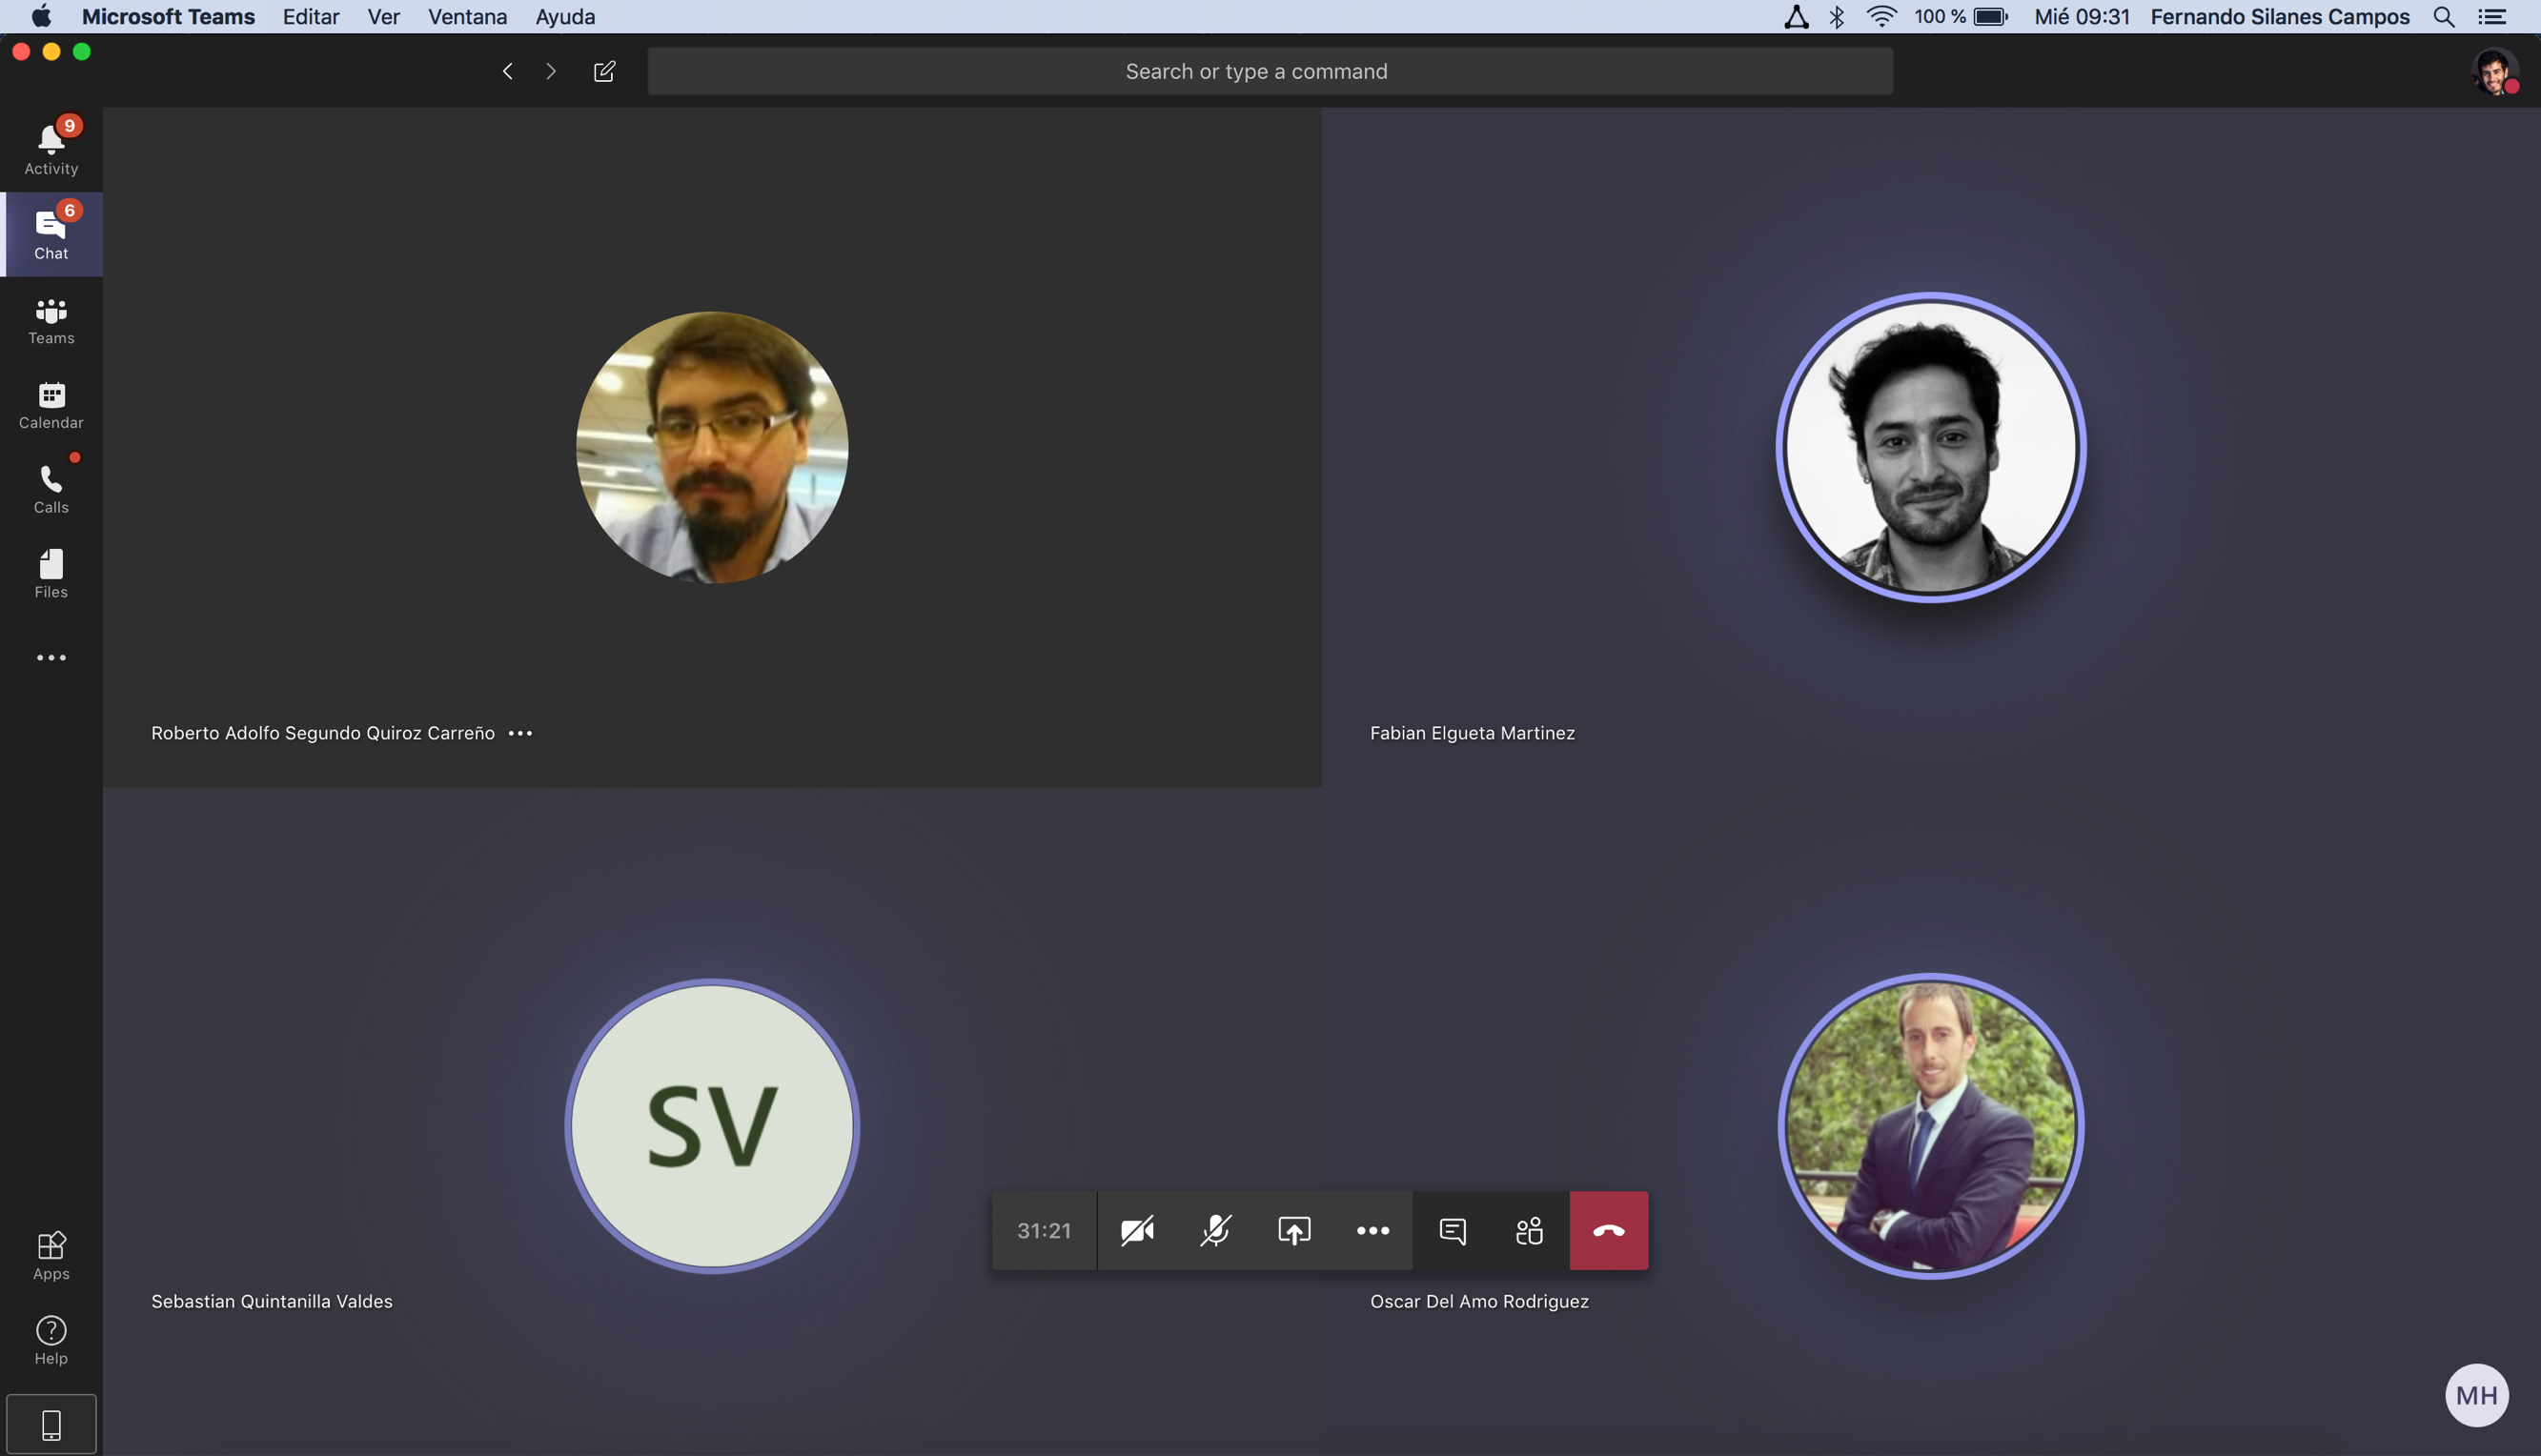Image resolution: width=2541 pixels, height=1456 pixels.
Task: Open the Editar menu
Action: click(310, 16)
